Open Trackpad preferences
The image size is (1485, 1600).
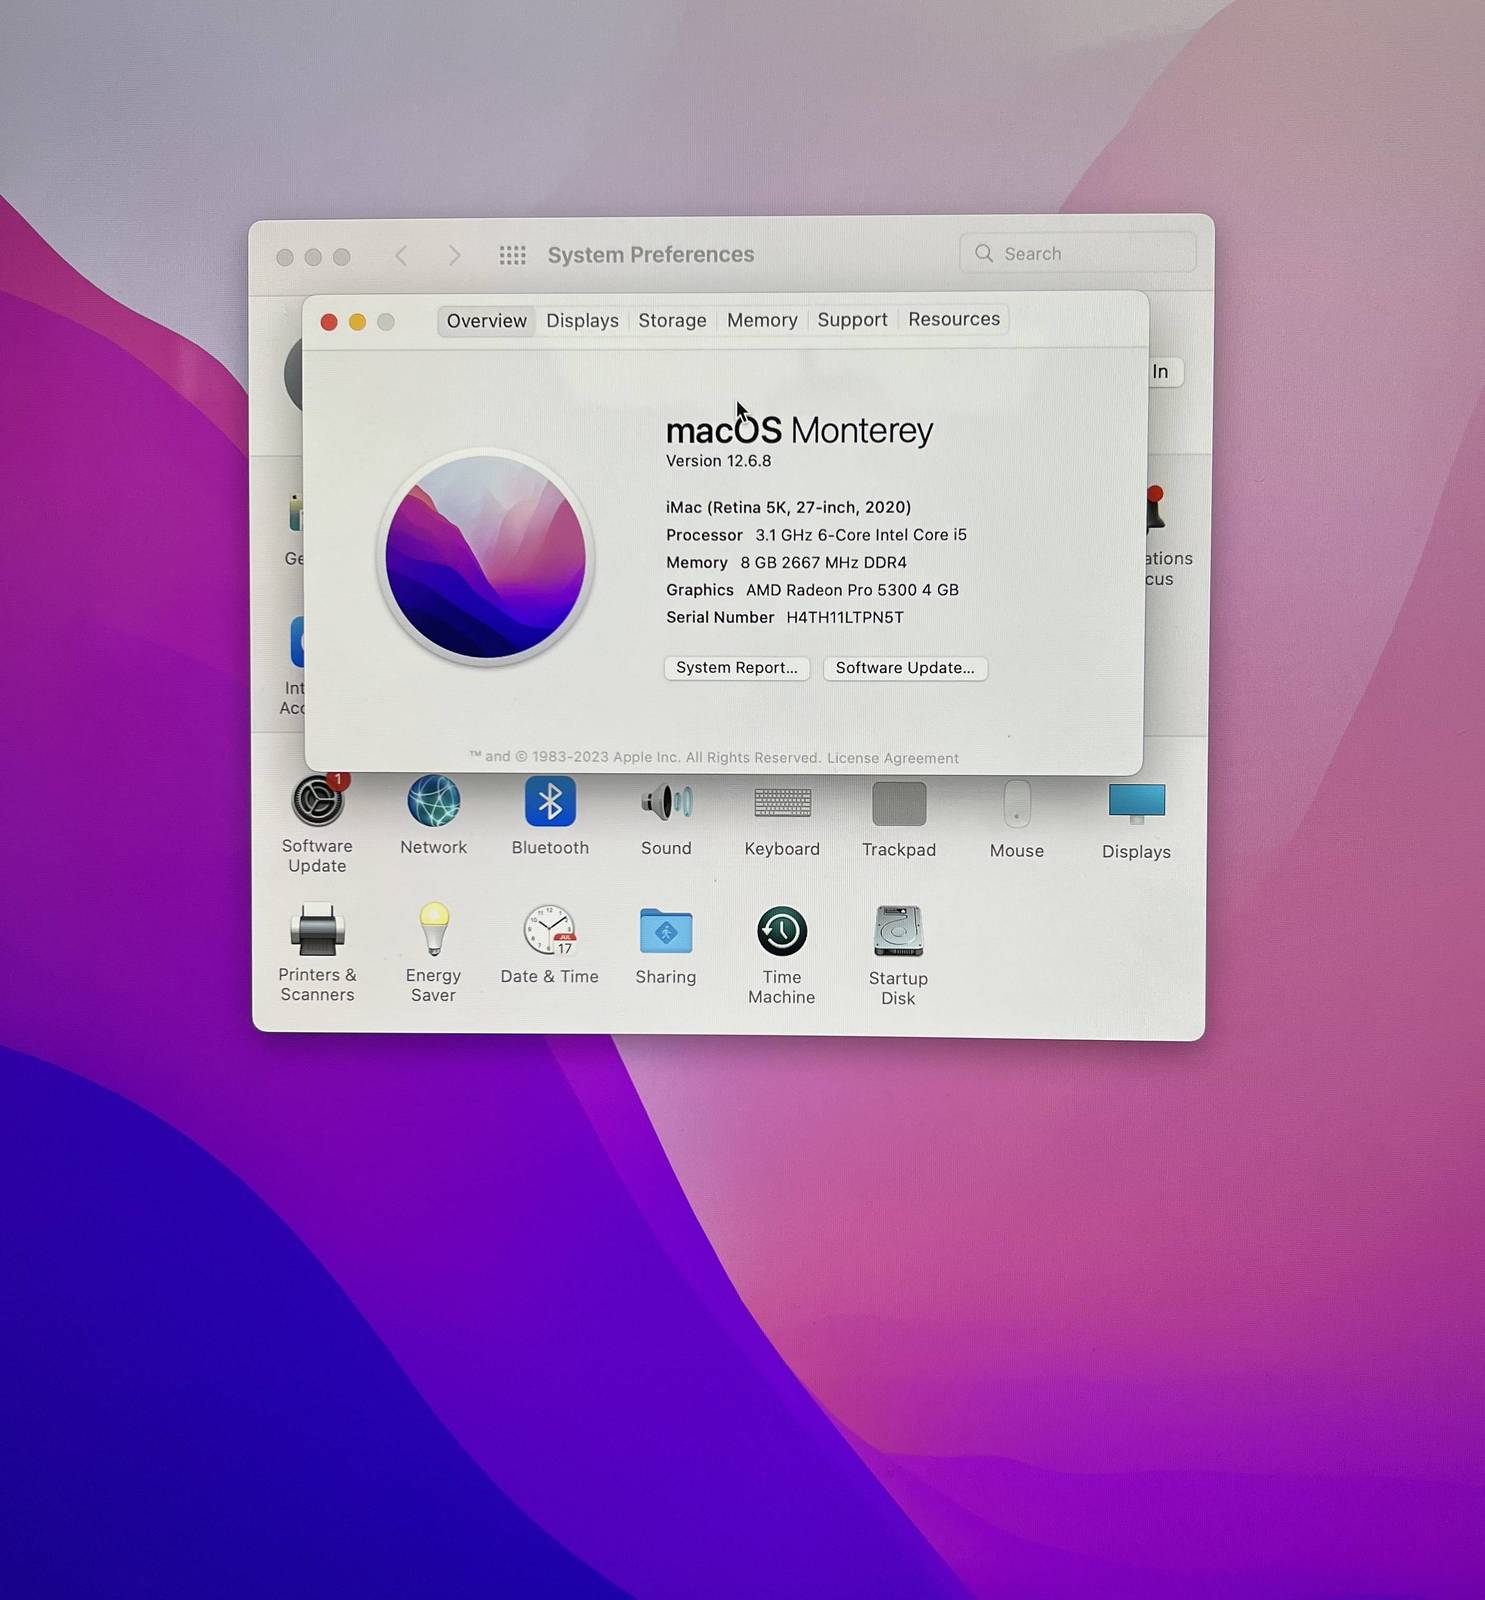tap(899, 804)
